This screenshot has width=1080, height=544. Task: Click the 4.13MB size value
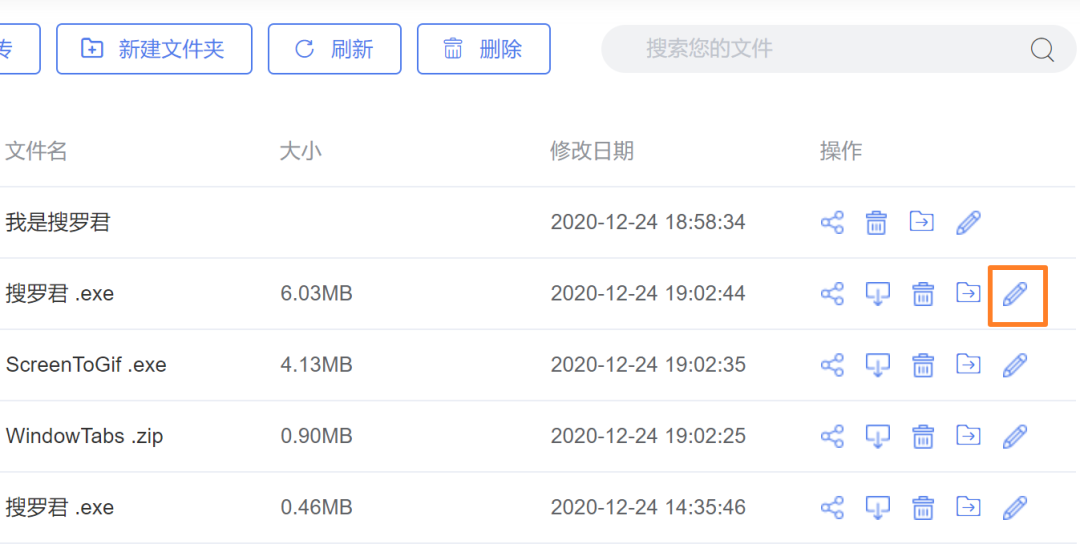(x=316, y=365)
